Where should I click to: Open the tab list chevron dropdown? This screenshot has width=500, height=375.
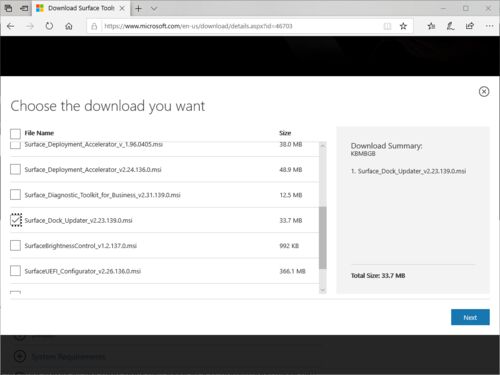coord(154,8)
